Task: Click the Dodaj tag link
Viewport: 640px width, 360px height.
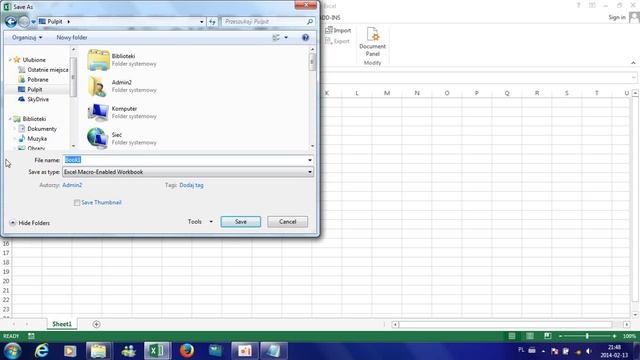Action: tap(191, 185)
